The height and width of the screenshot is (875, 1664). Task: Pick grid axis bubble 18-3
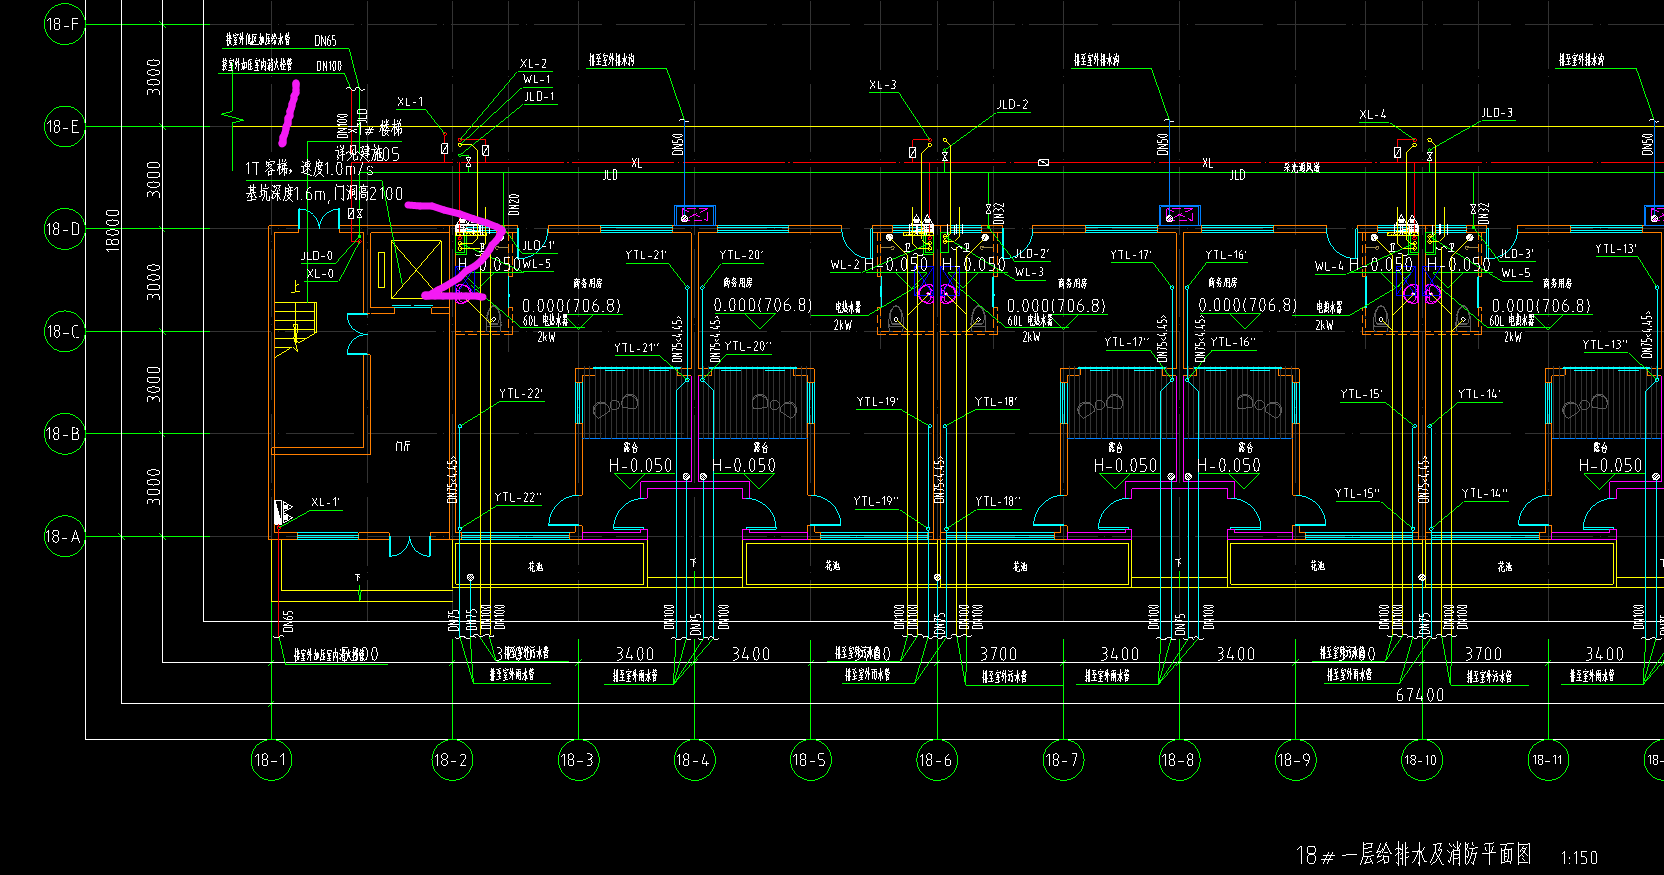(x=578, y=760)
